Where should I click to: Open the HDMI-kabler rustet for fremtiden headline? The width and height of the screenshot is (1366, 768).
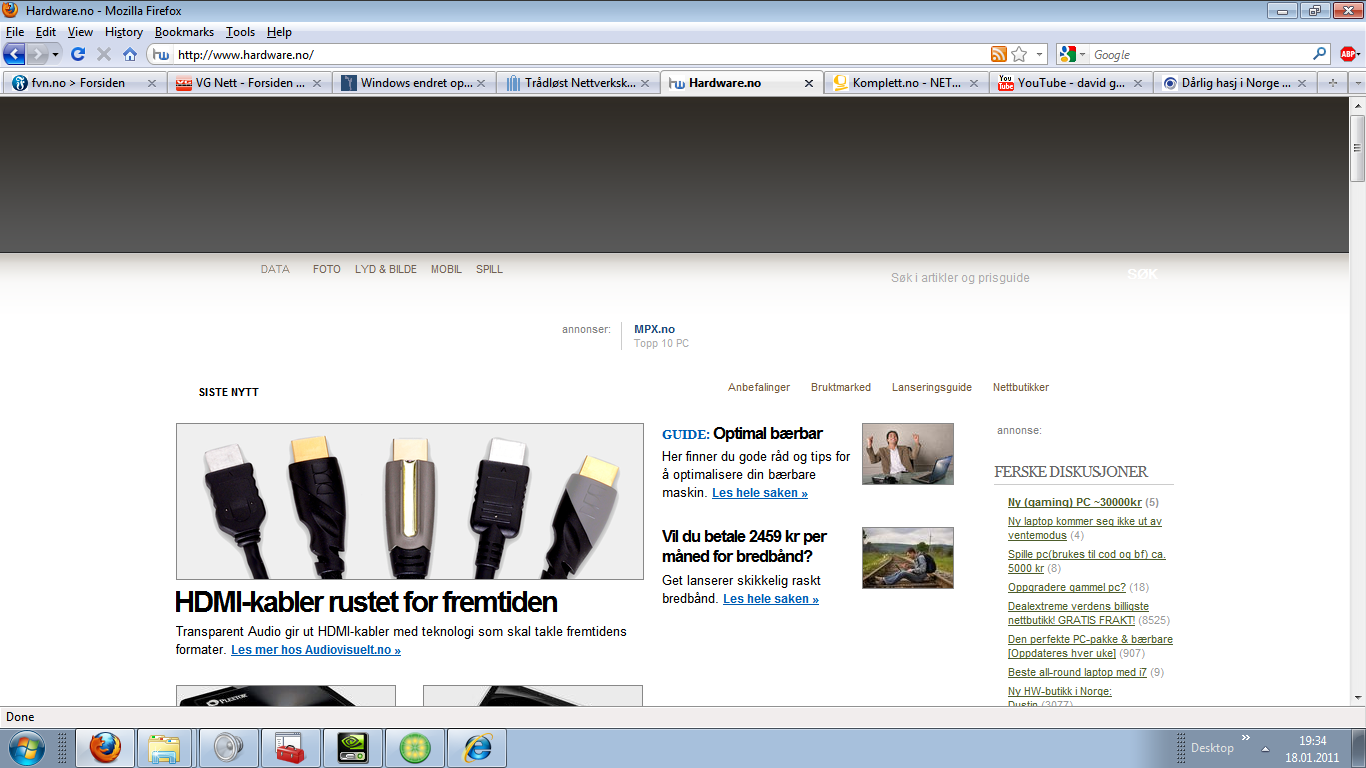(366, 602)
